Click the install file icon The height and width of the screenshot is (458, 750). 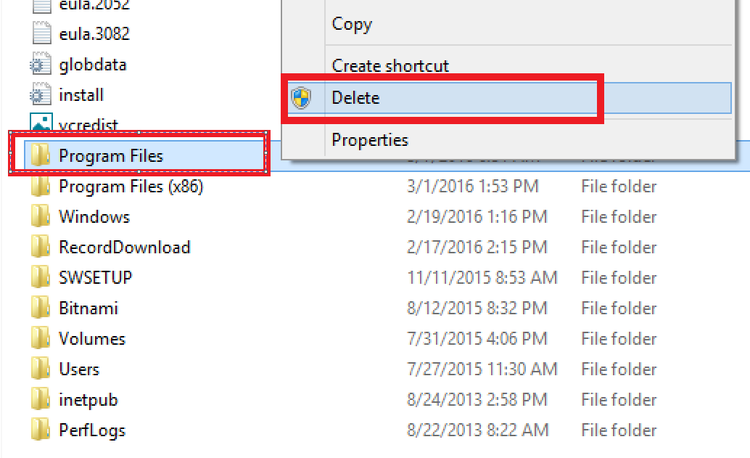41,96
